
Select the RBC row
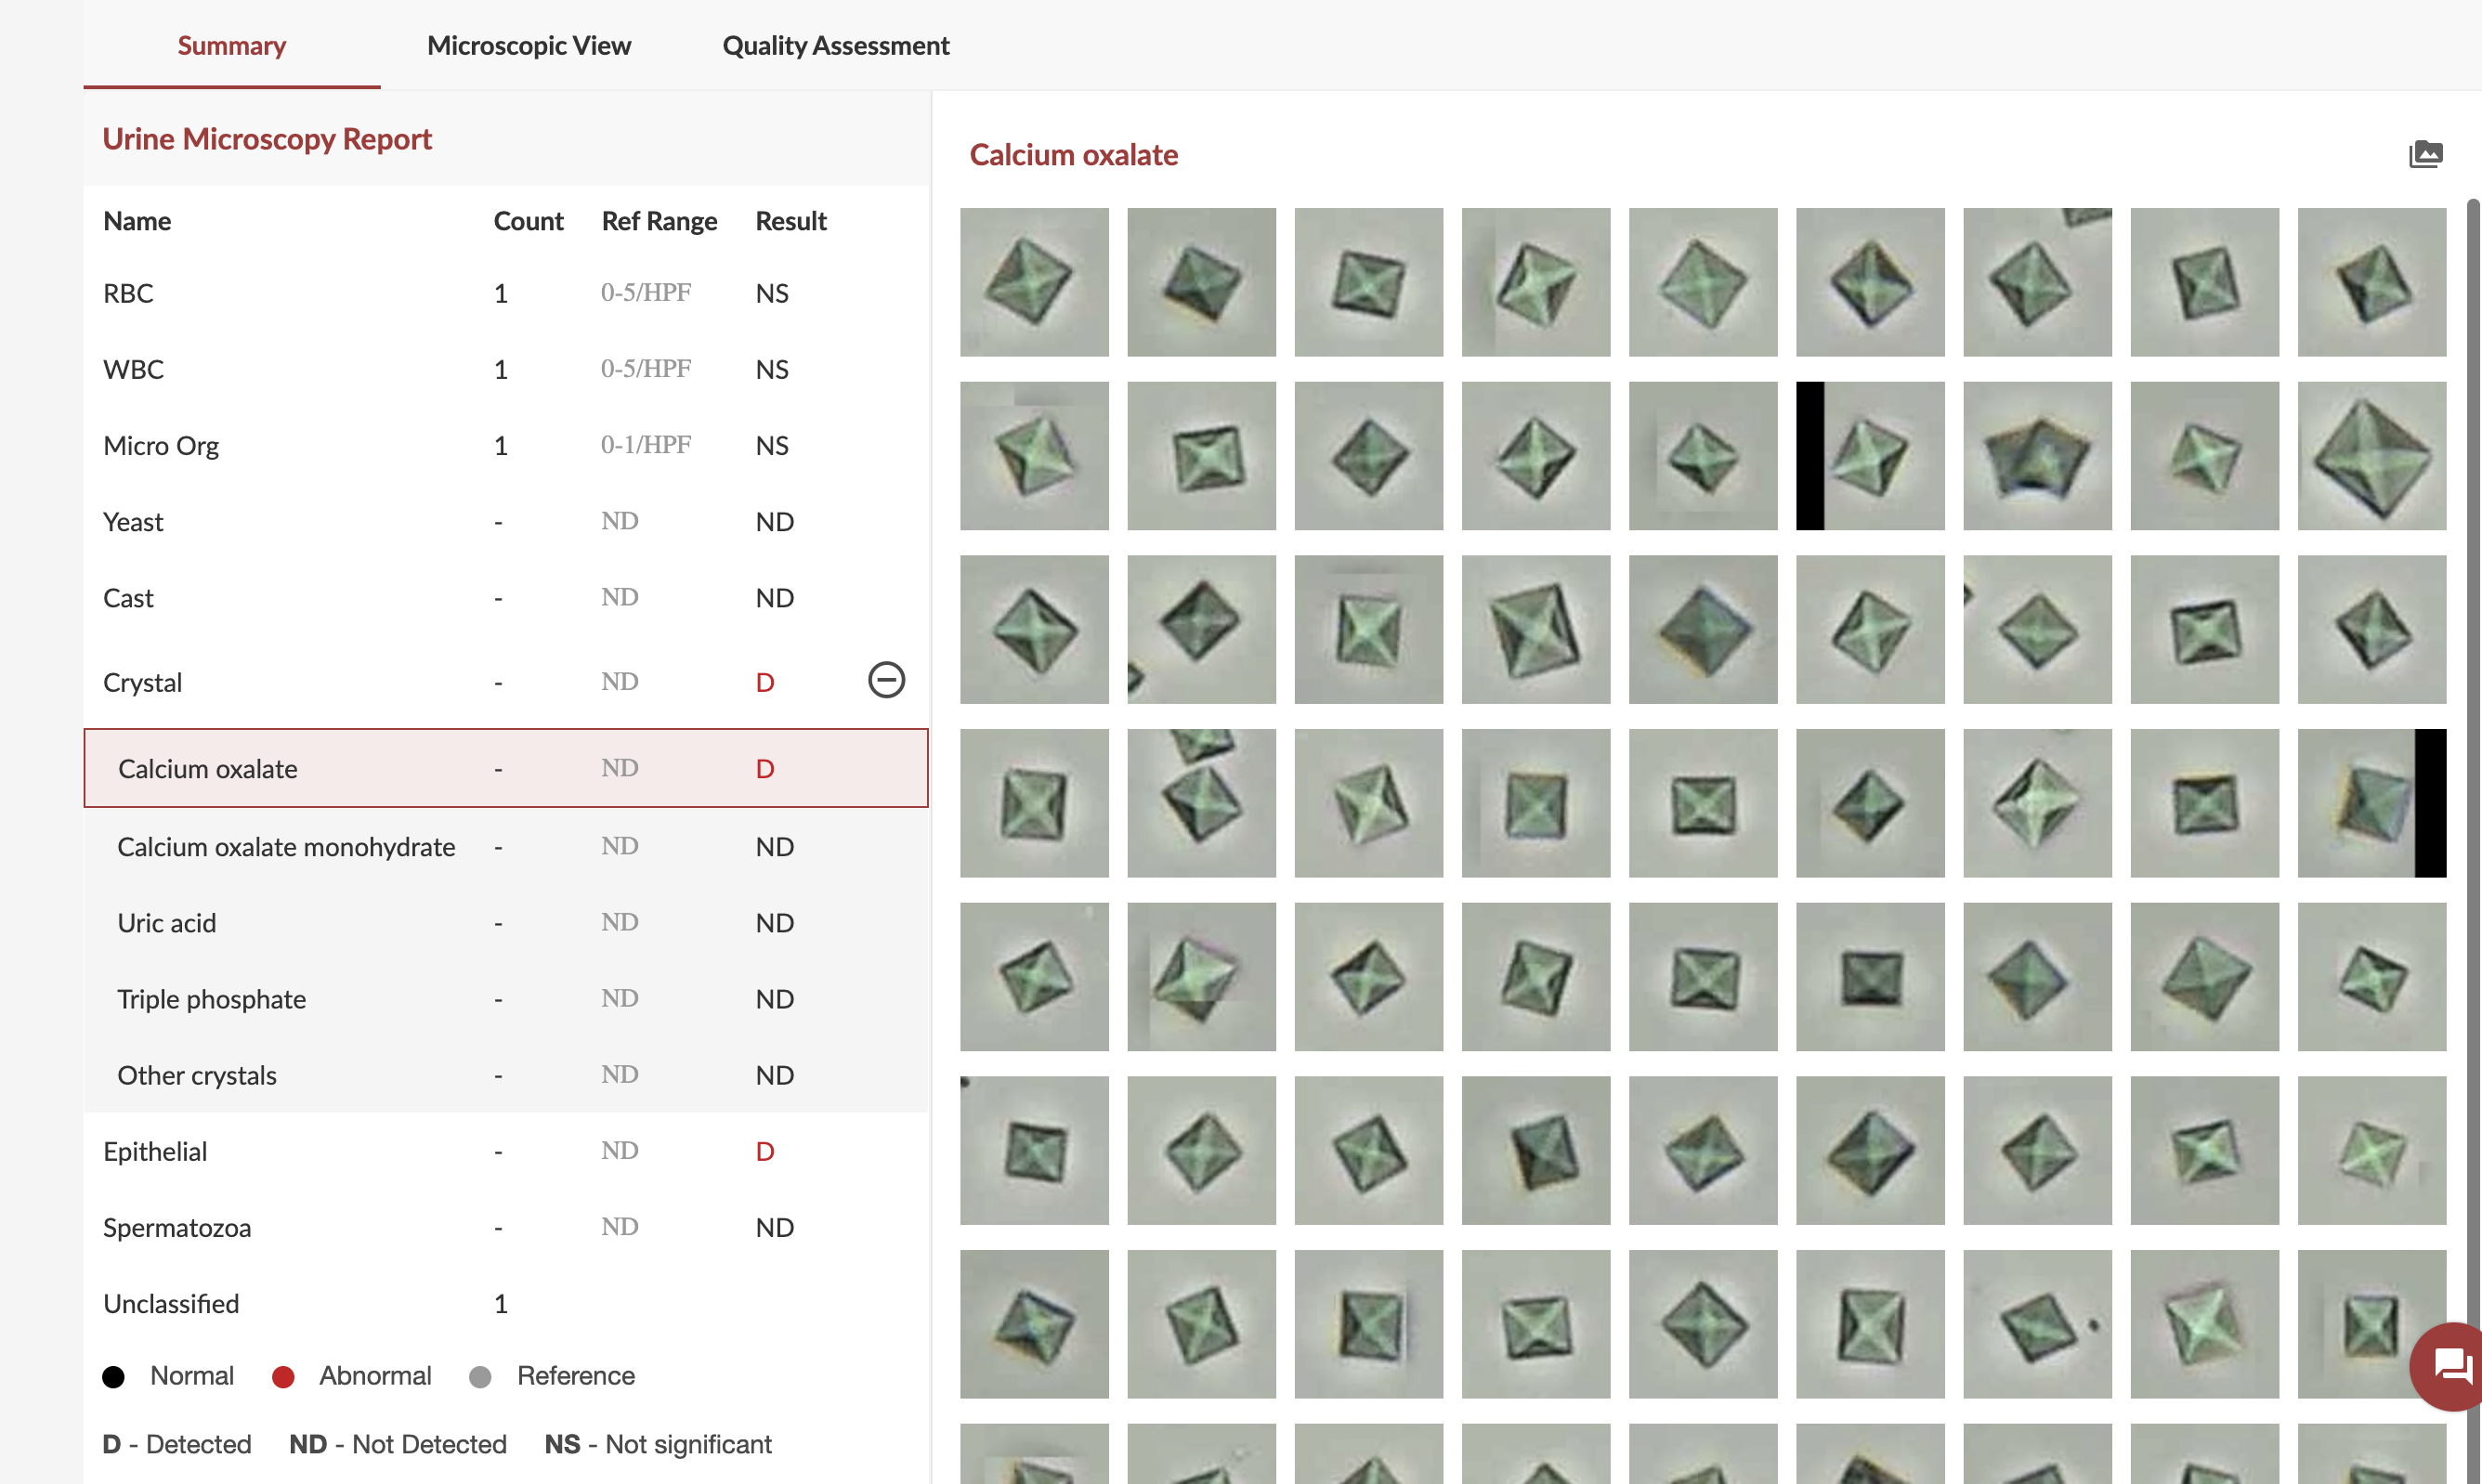tap(506, 293)
